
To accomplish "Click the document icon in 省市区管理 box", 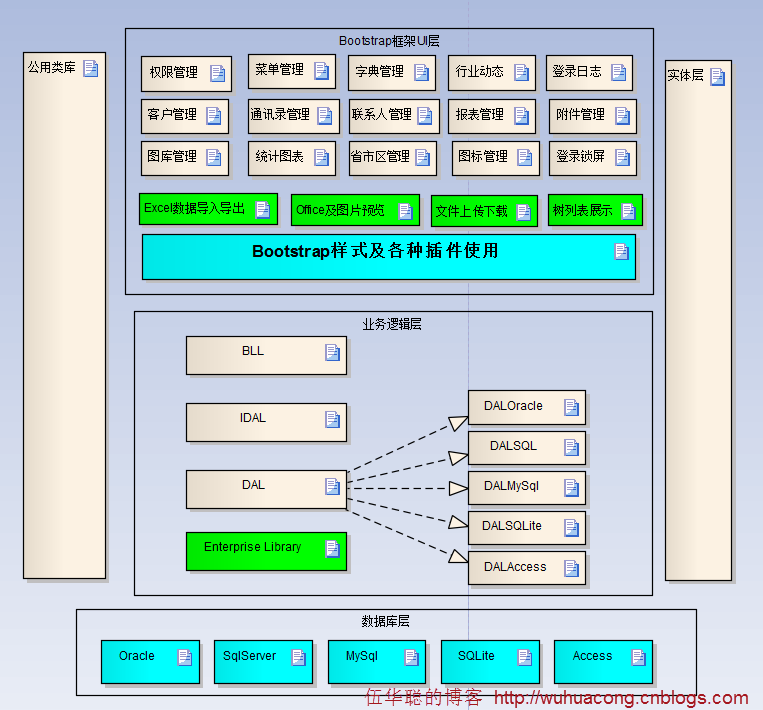I will [423, 158].
